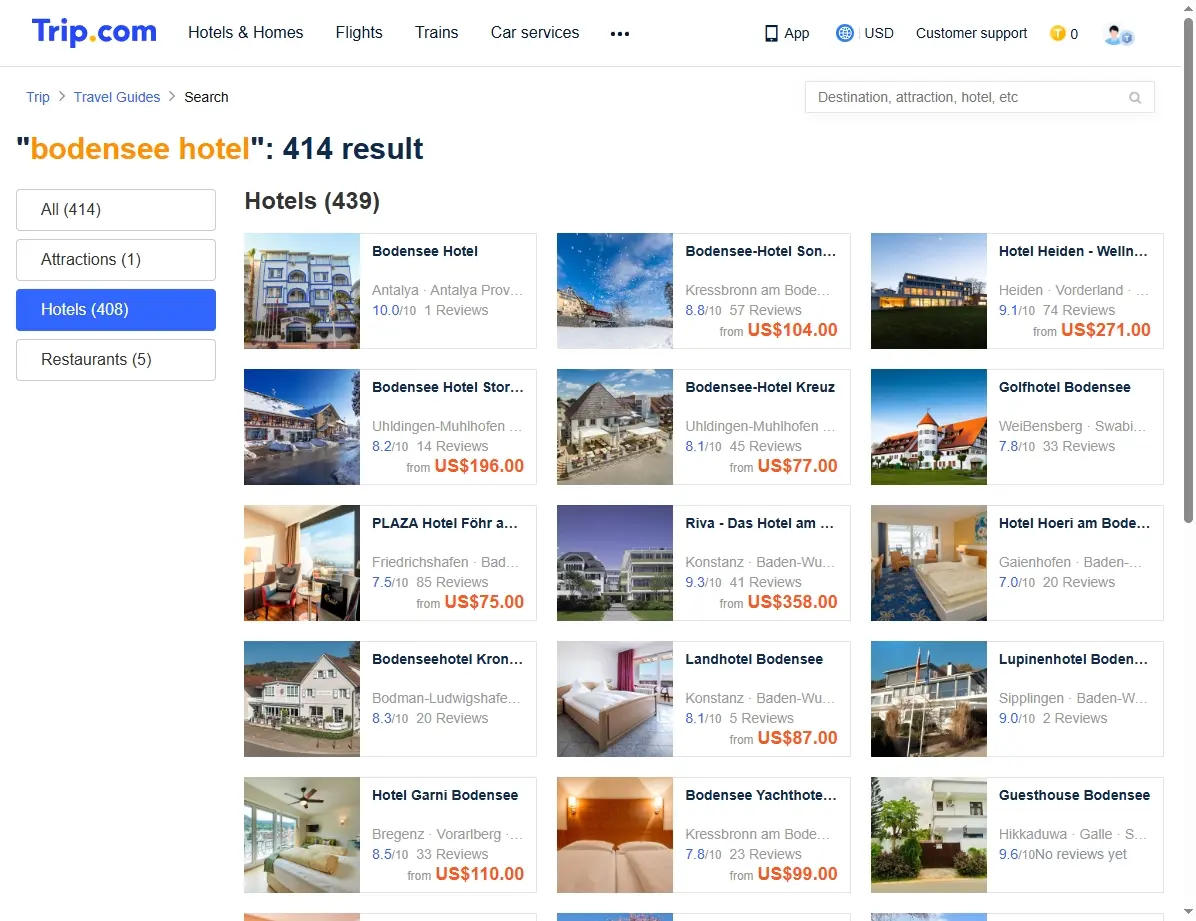The height and width of the screenshot is (921, 1196).
Task: Open USD currency selector
Action: pos(879,34)
